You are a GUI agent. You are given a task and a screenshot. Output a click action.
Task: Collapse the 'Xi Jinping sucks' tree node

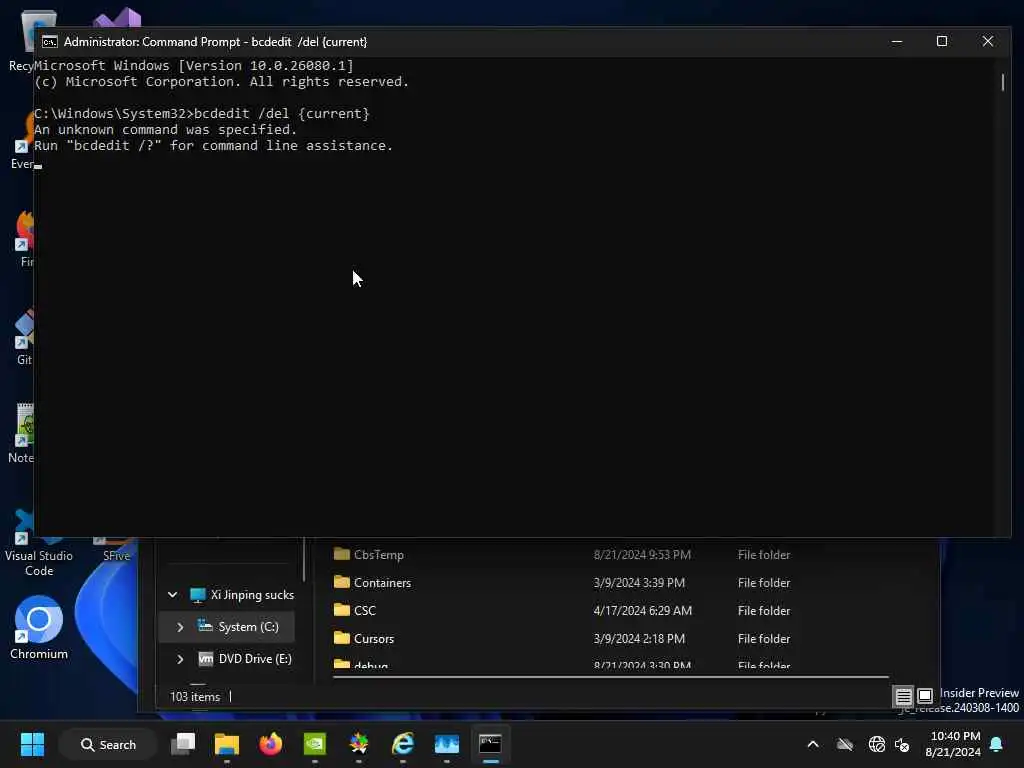click(172, 595)
